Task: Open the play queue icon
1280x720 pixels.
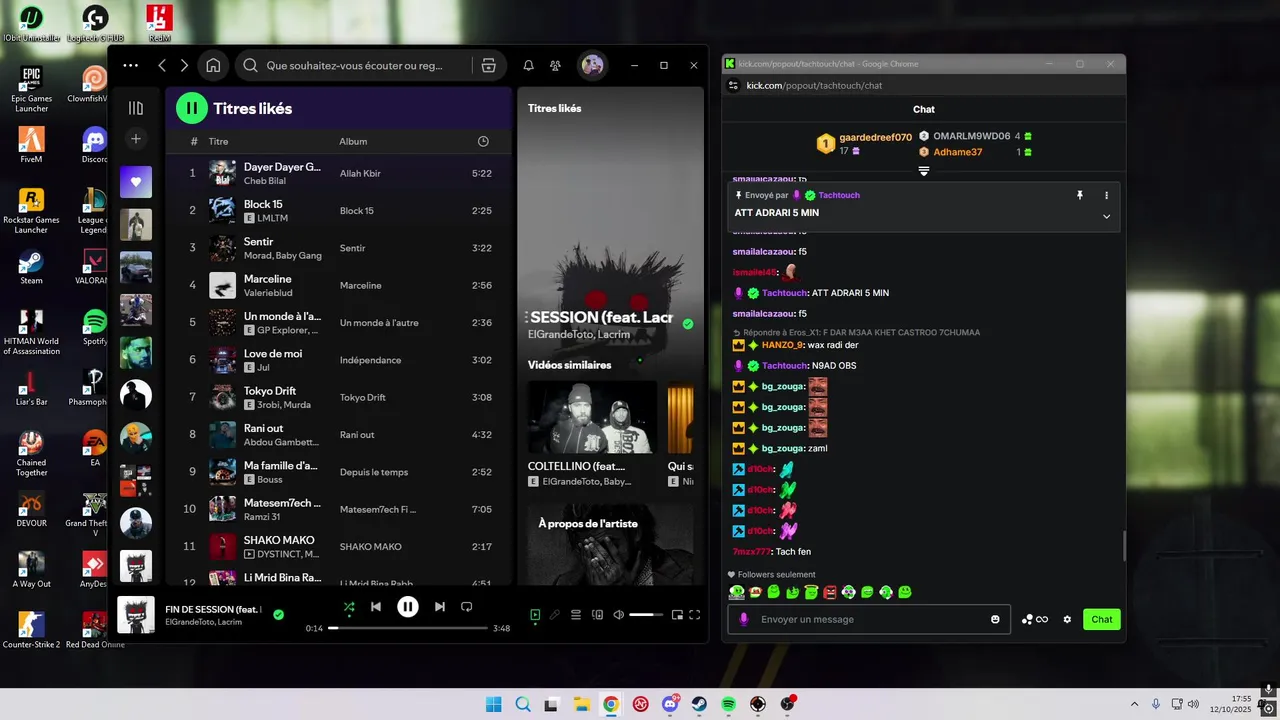Action: click(x=576, y=615)
